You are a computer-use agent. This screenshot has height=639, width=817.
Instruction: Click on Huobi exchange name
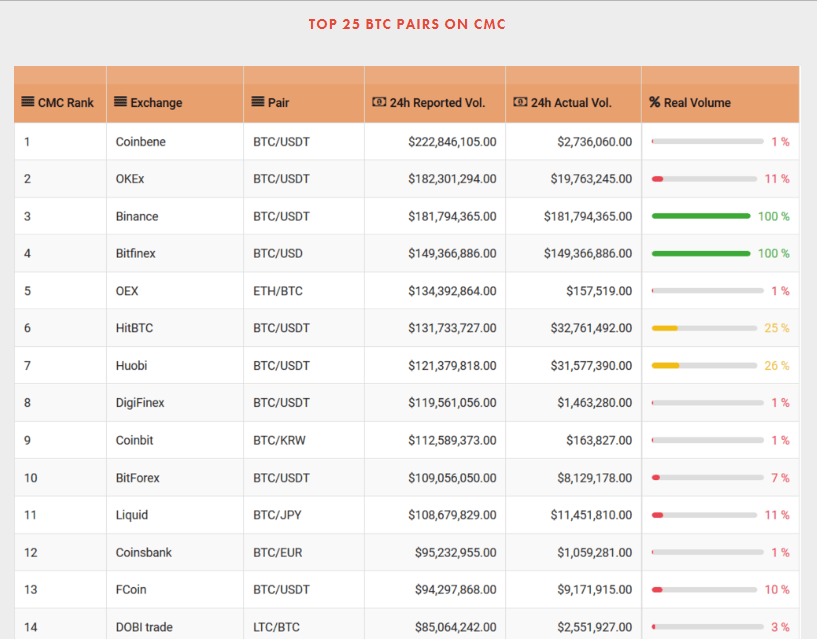[132, 366]
